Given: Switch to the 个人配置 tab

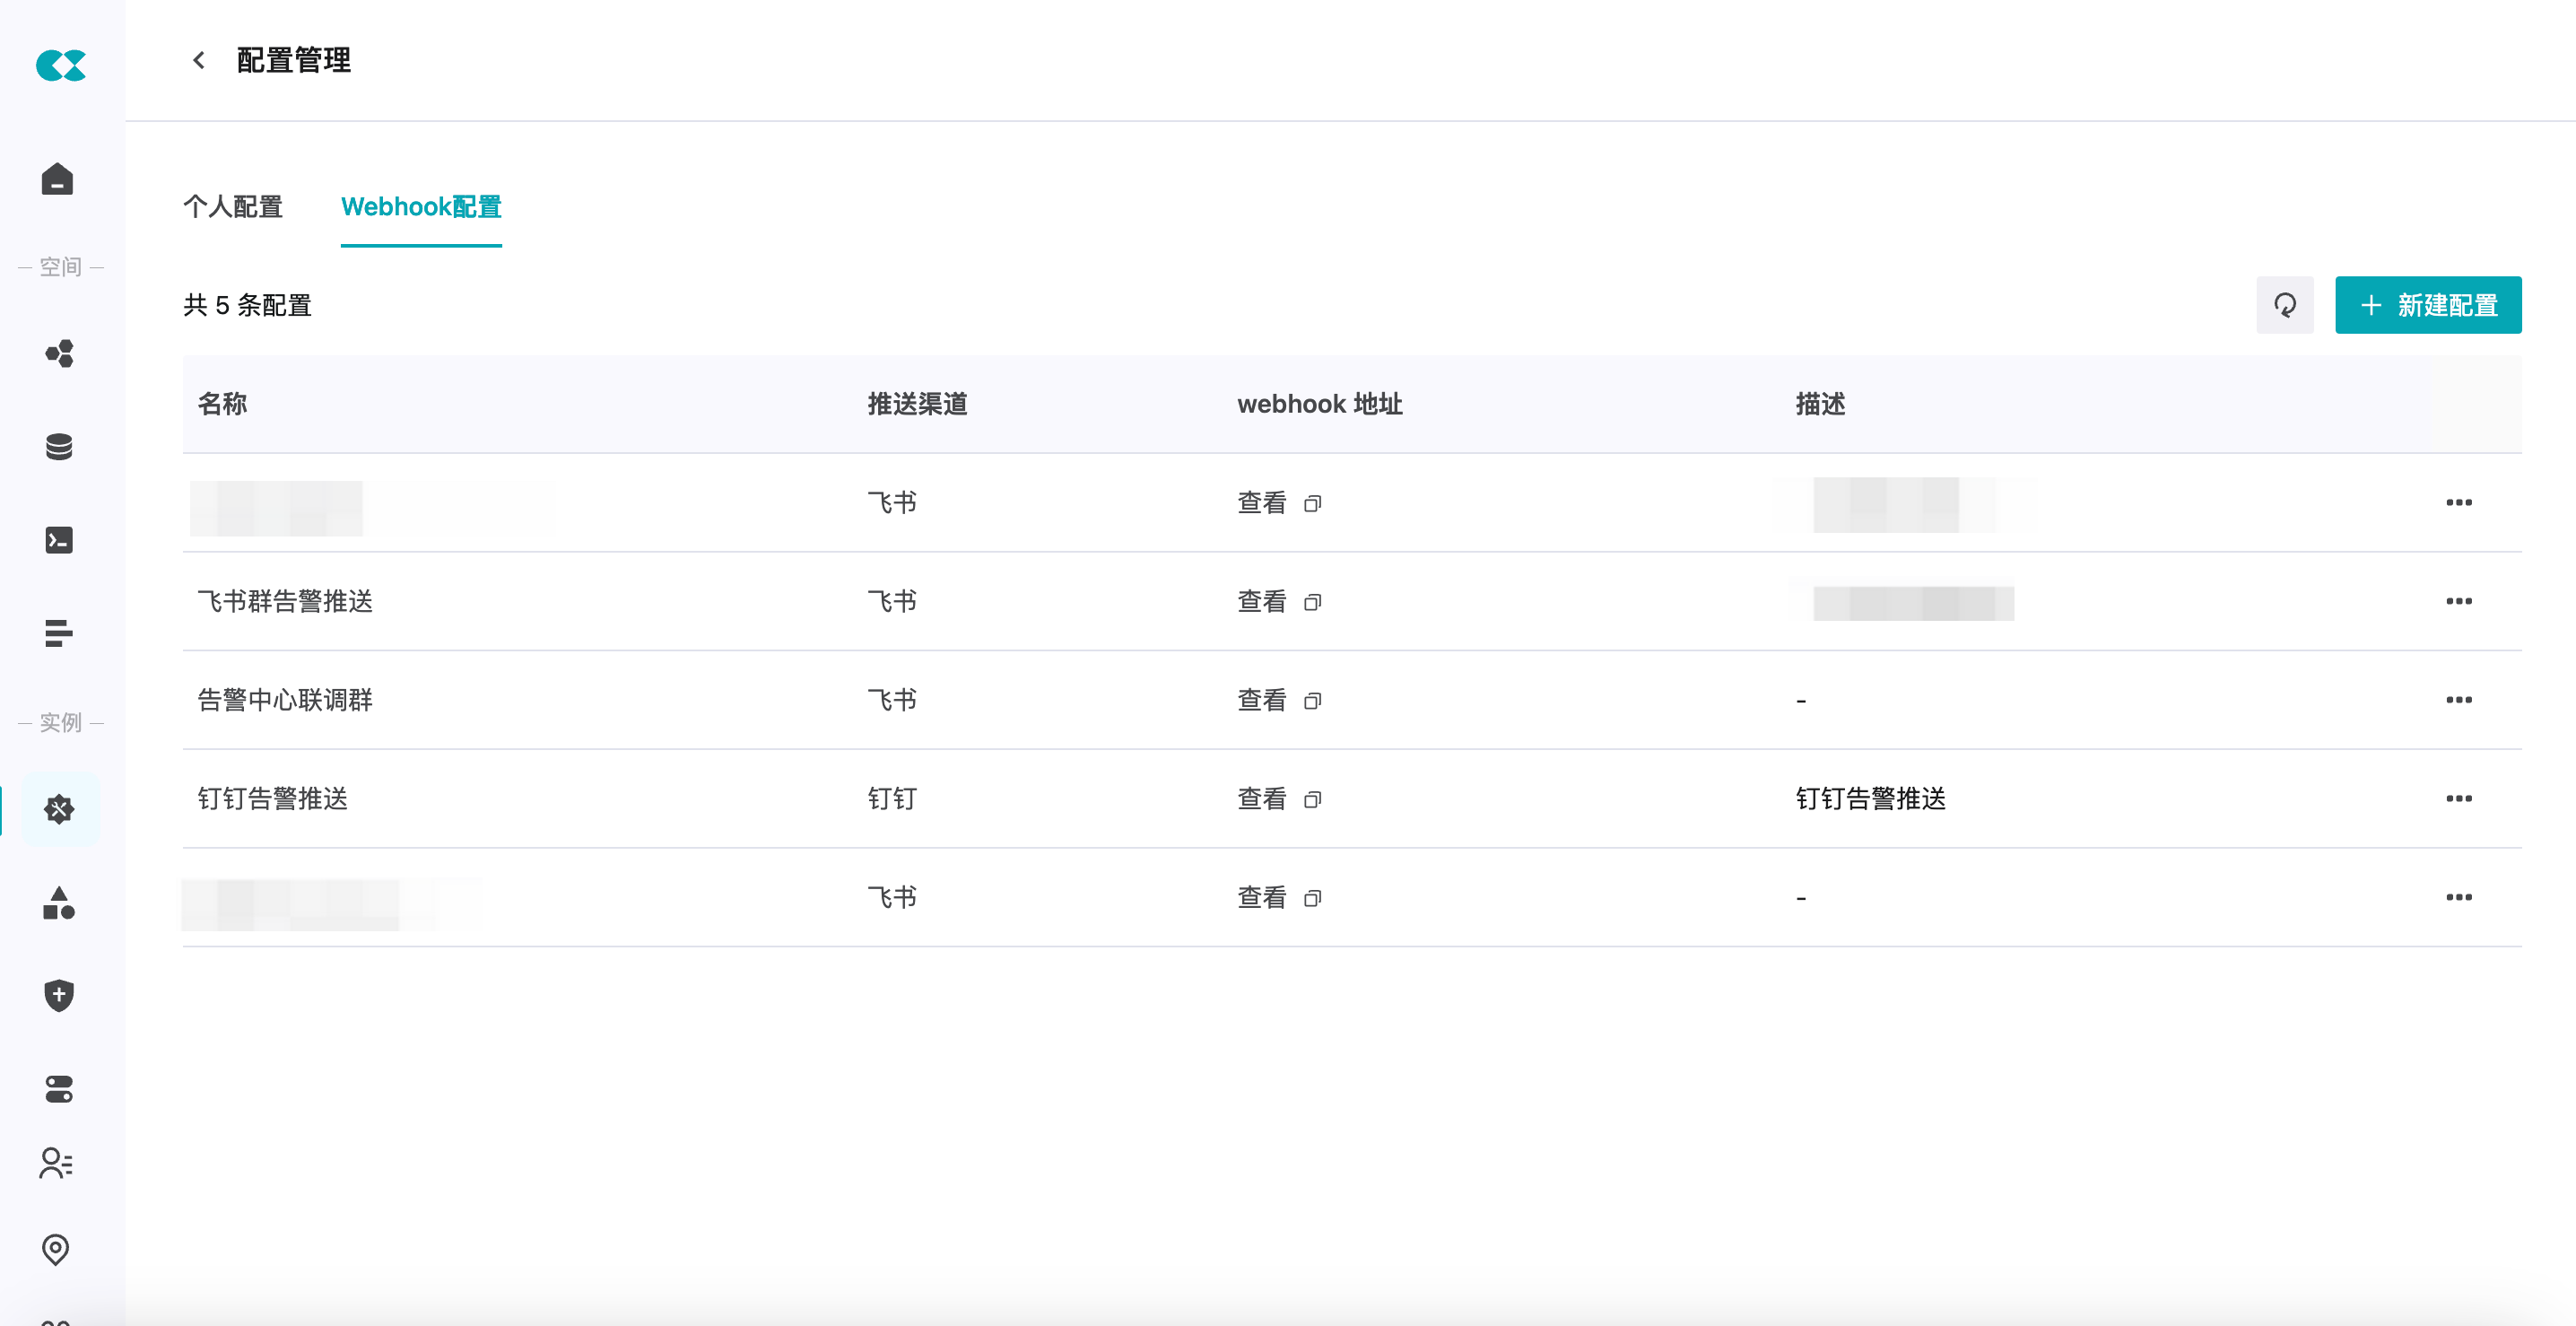Looking at the screenshot, I should coord(233,207).
